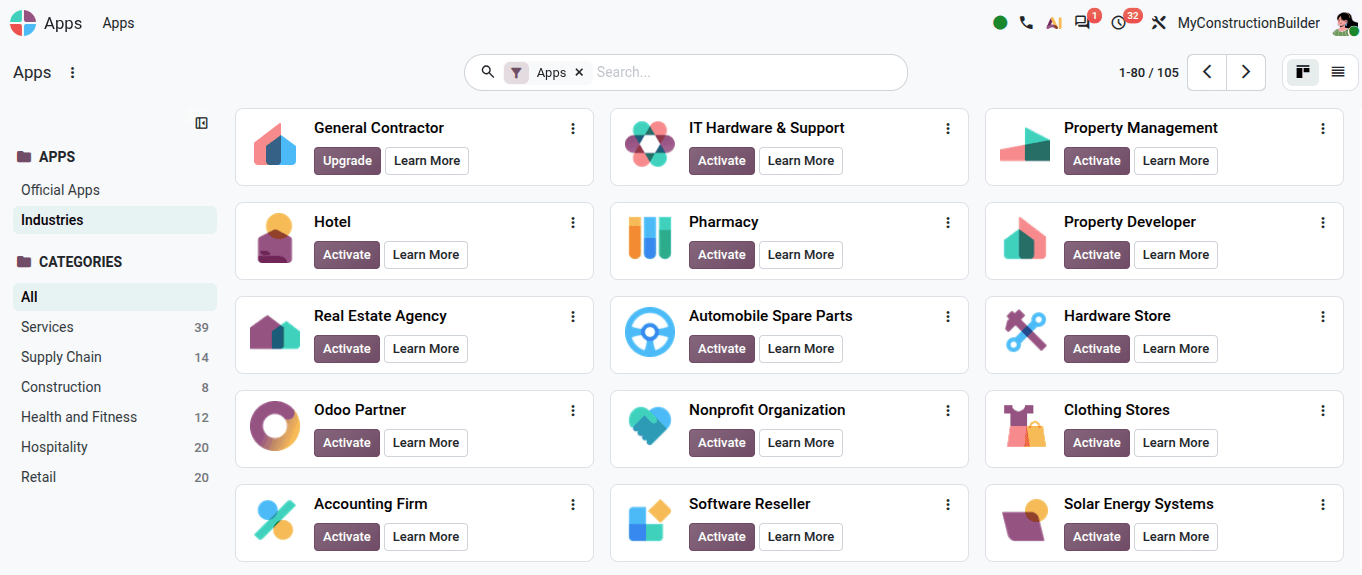The width and height of the screenshot is (1362, 575).
Task: Filter by Supply Chain category
Action: (115, 357)
